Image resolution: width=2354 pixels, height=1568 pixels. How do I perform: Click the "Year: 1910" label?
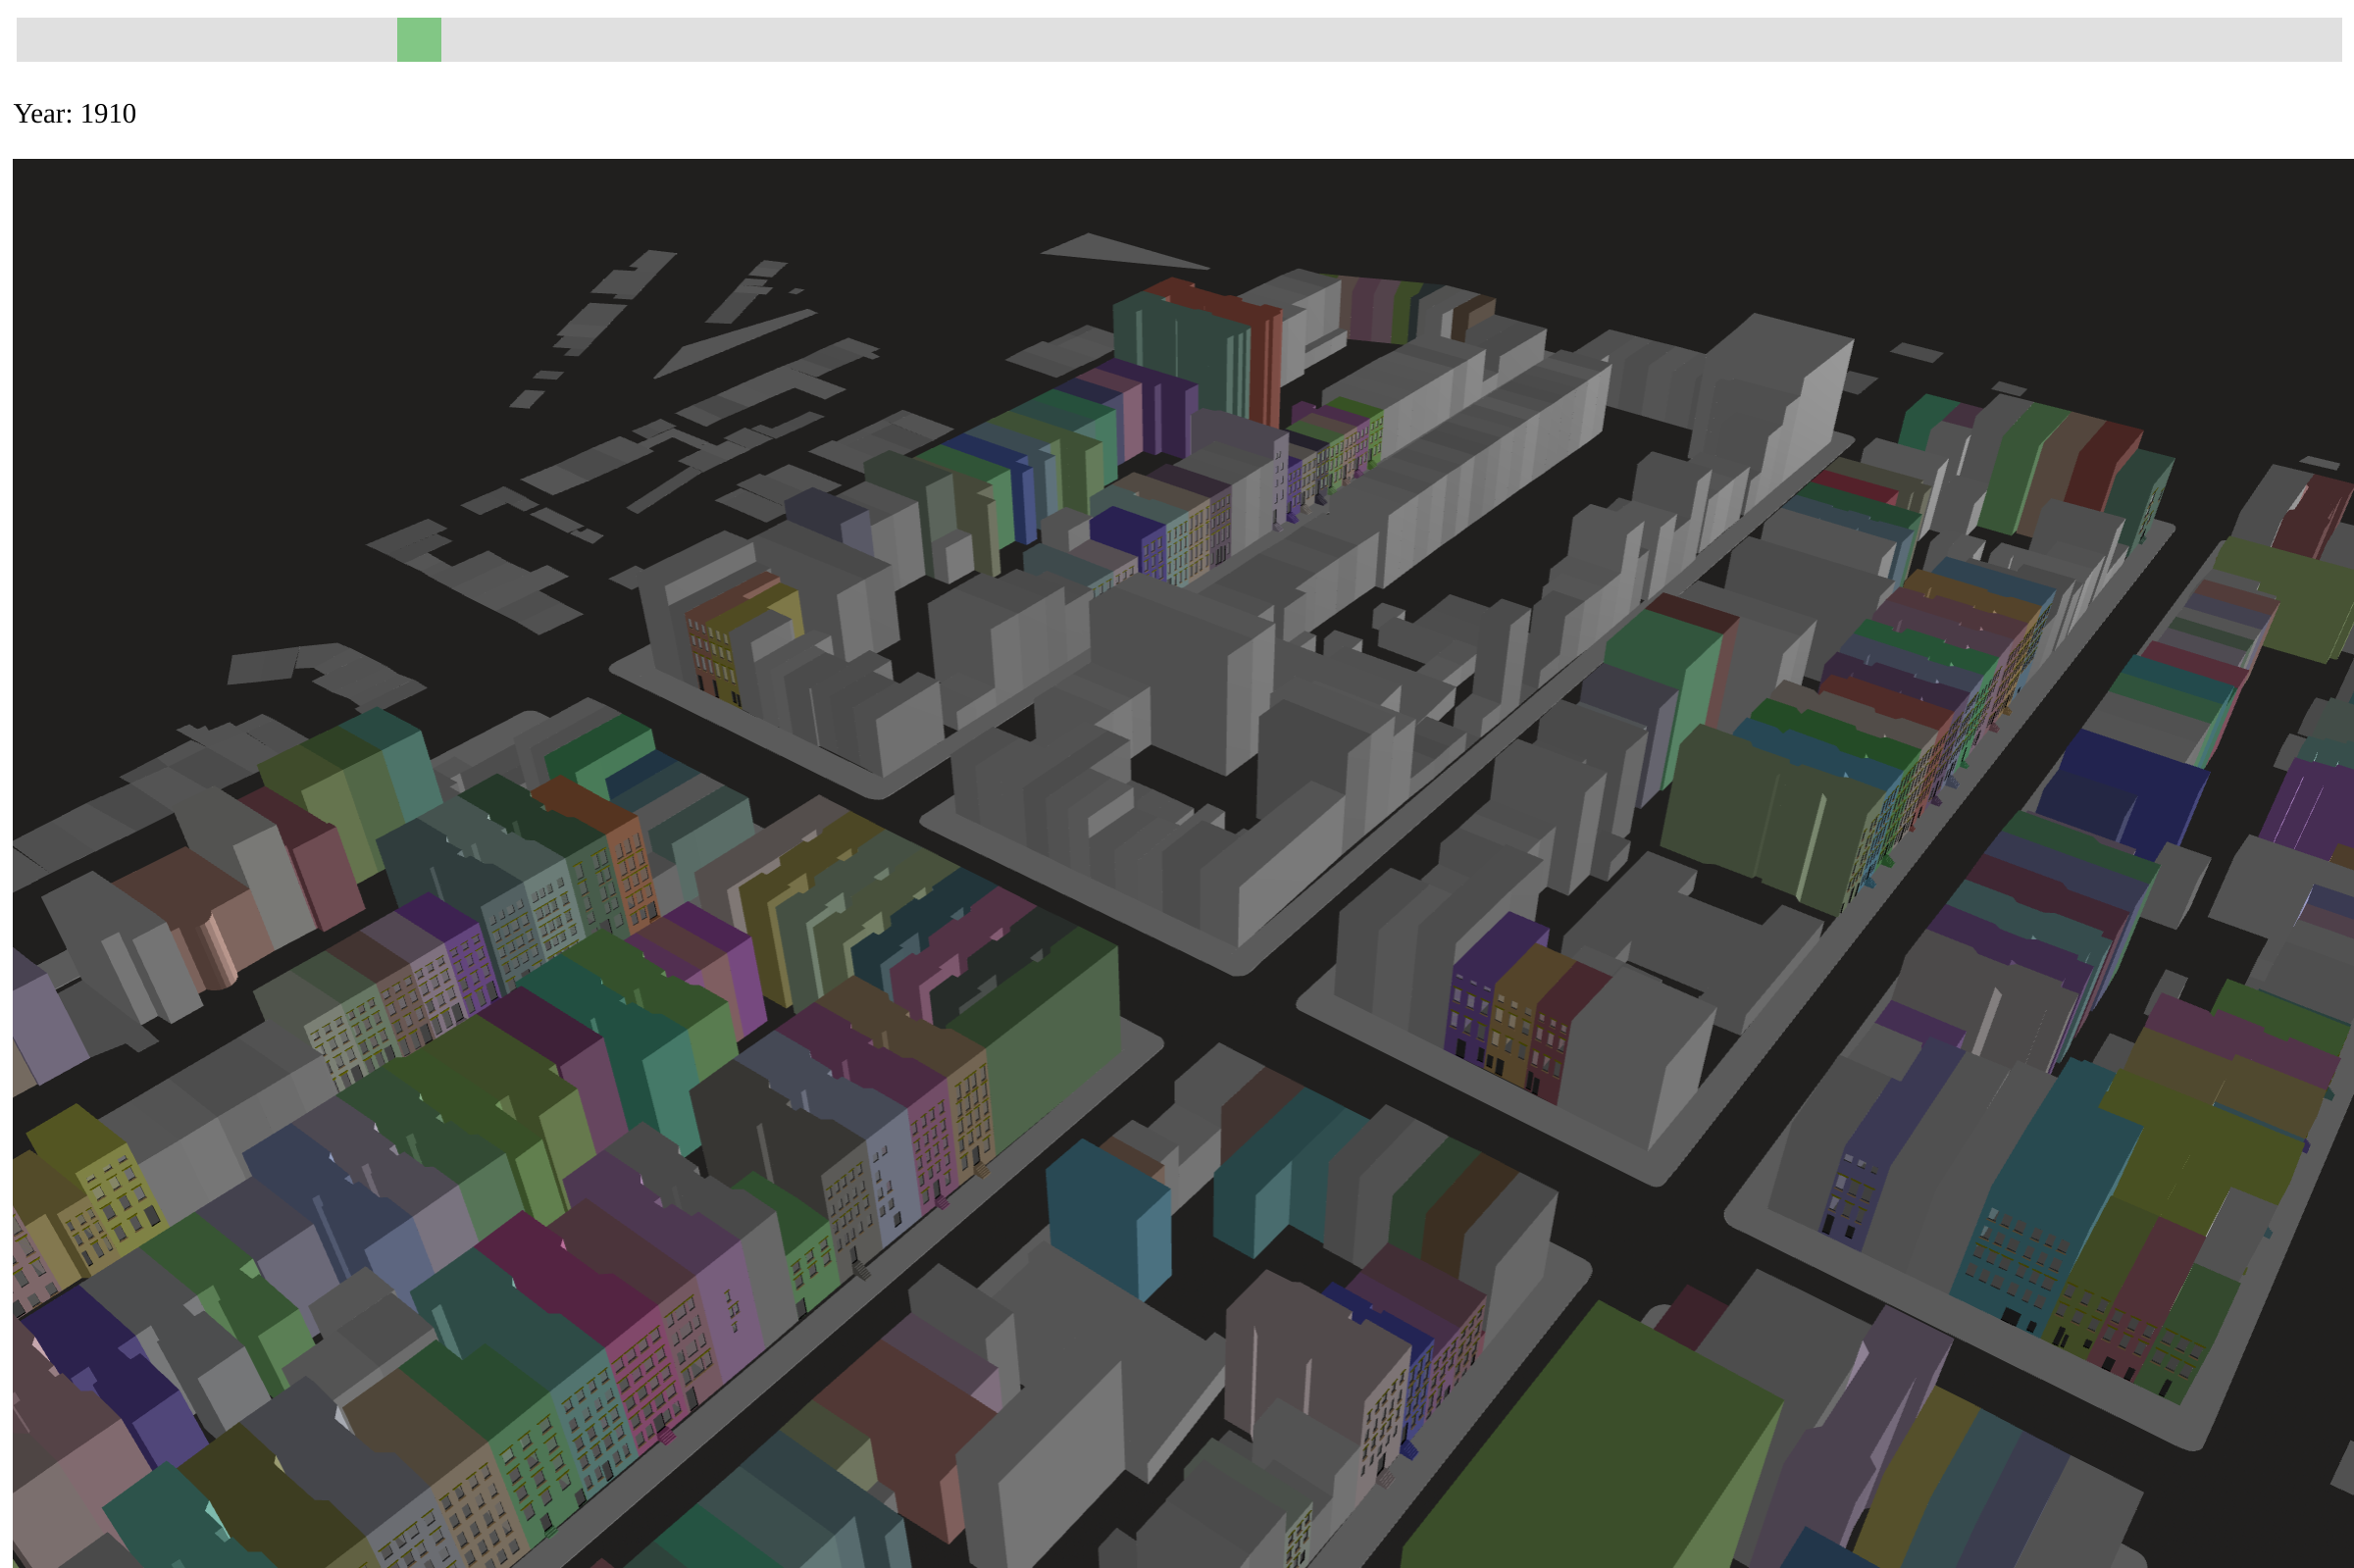tap(75, 114)
